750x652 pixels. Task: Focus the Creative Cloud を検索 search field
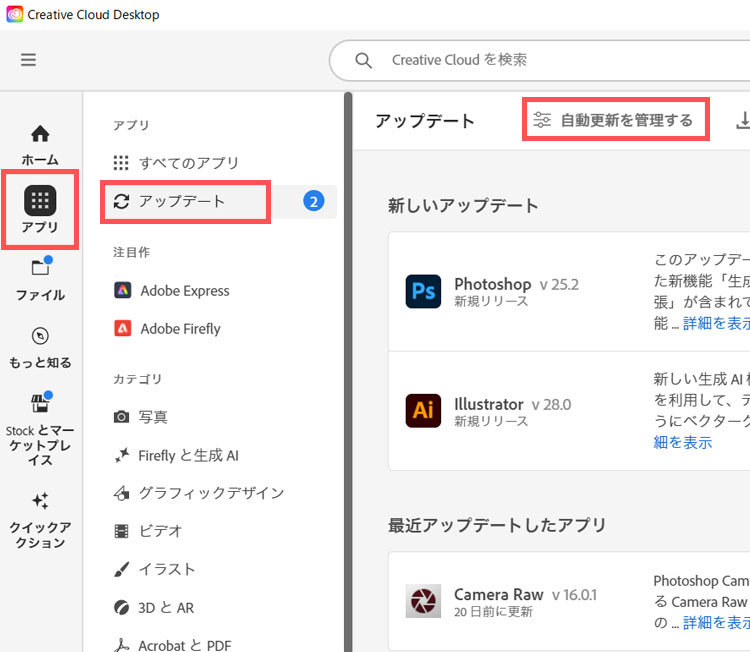coord(540,61)
